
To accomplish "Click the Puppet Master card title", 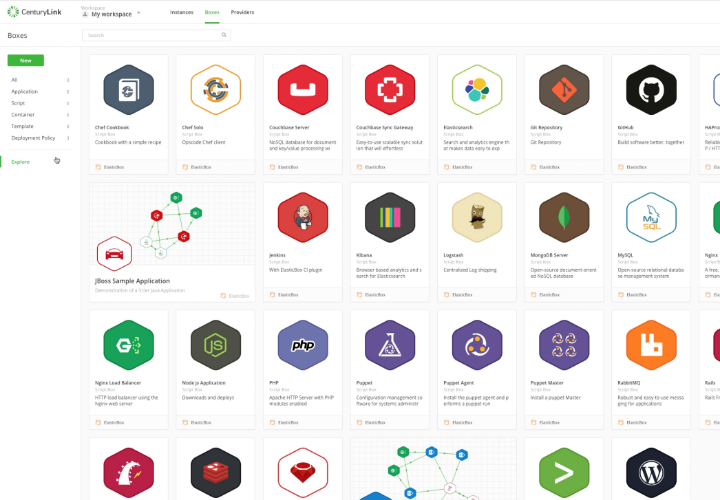I will 546,382.
